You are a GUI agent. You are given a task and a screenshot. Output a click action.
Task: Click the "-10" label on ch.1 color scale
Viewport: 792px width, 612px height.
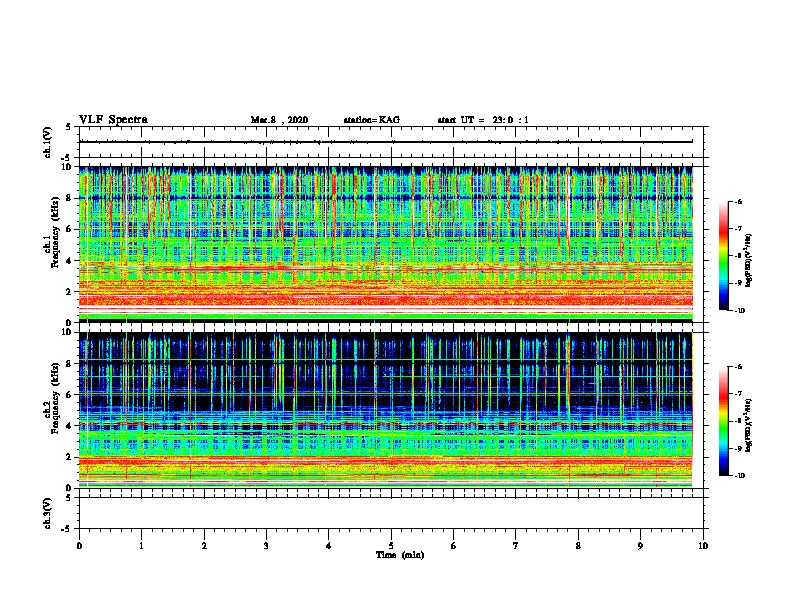[739, 311]
